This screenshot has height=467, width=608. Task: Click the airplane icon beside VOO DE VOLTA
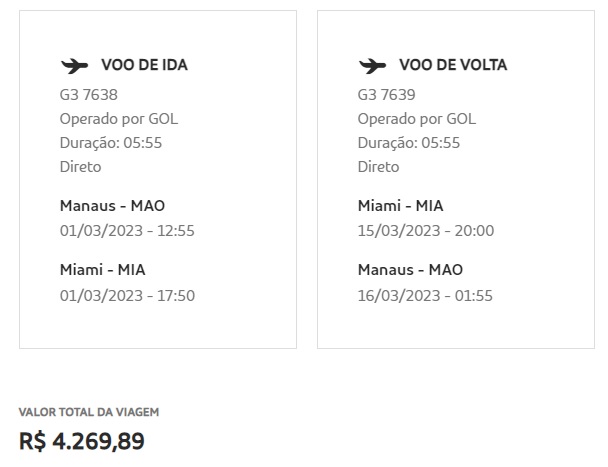[372, 66]
